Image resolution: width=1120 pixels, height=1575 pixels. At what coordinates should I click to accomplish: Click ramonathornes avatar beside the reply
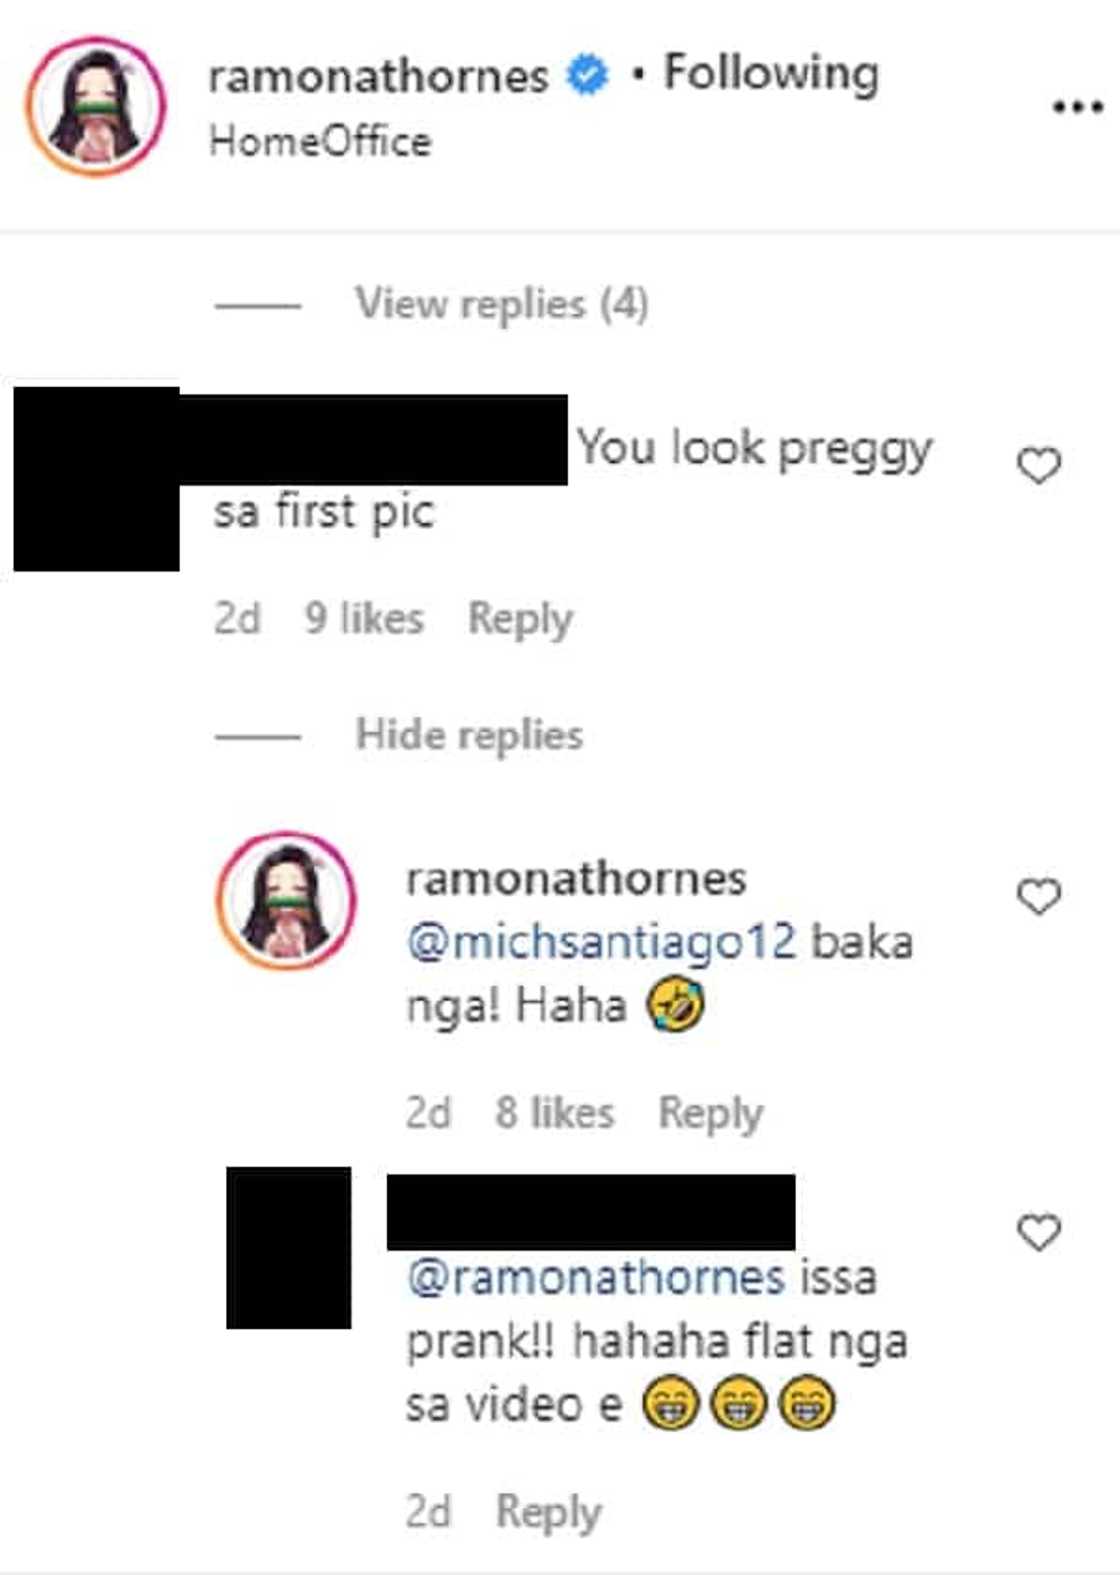click(x=287, y=901)
